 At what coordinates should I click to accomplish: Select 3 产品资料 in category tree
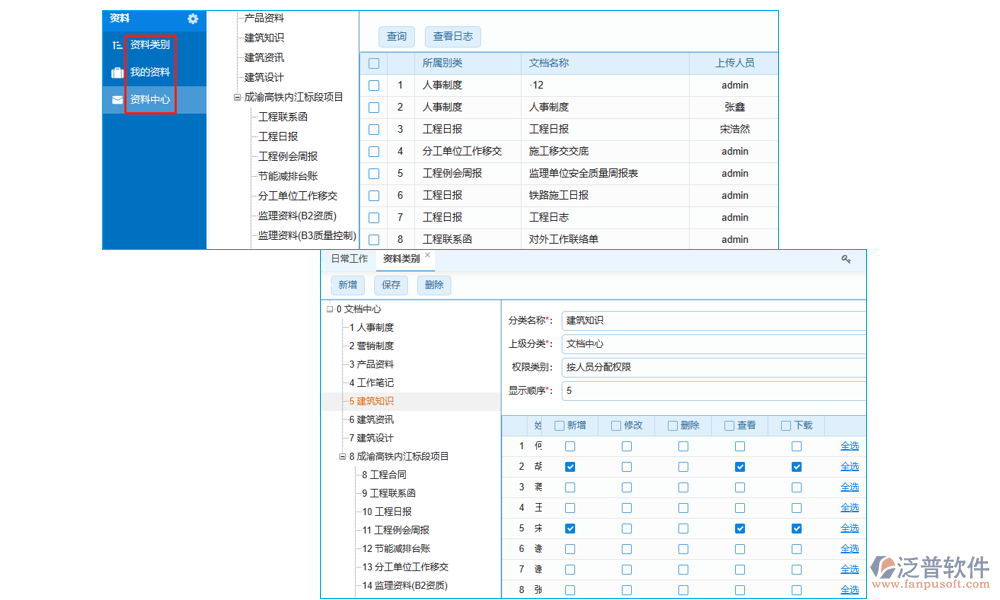pyautogui.click(x=372, y=365)
